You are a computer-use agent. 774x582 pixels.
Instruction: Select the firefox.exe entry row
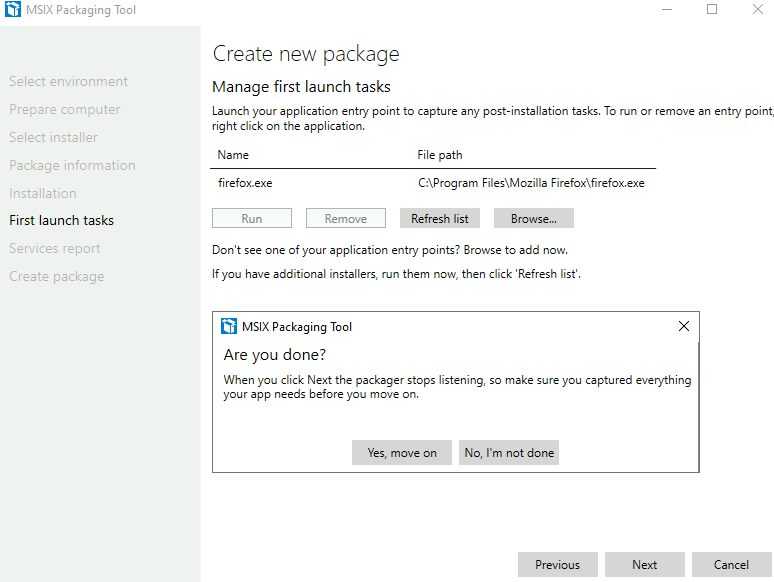[x=433, y=183]
